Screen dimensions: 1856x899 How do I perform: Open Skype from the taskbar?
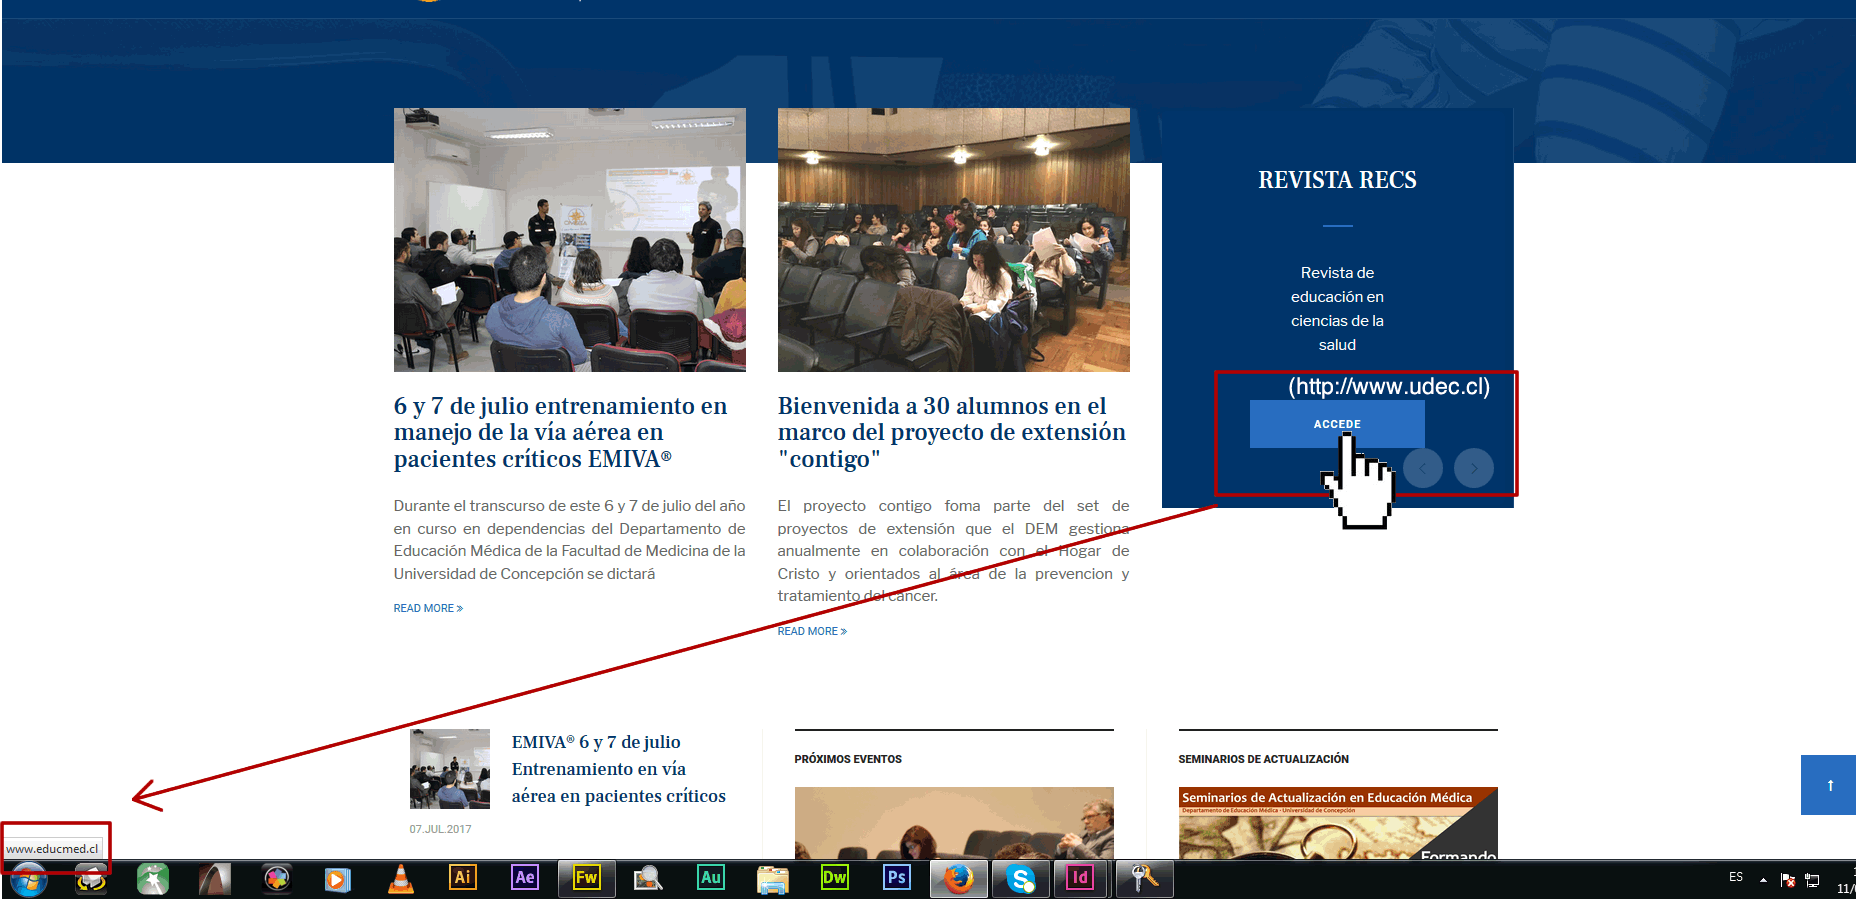click(1020, 878)
